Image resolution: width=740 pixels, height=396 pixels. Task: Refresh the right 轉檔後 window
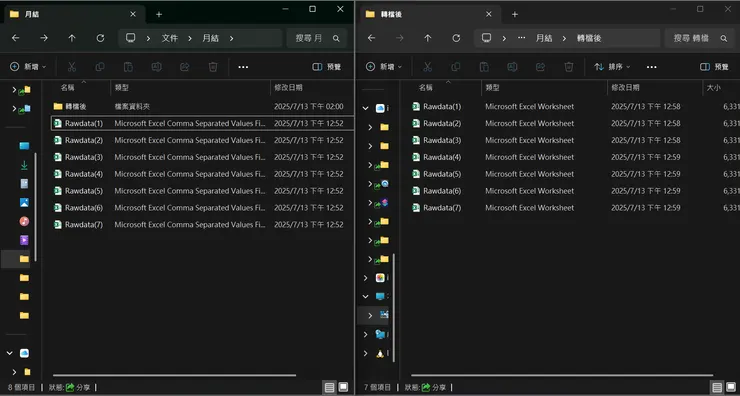click(x=456, y=38)
